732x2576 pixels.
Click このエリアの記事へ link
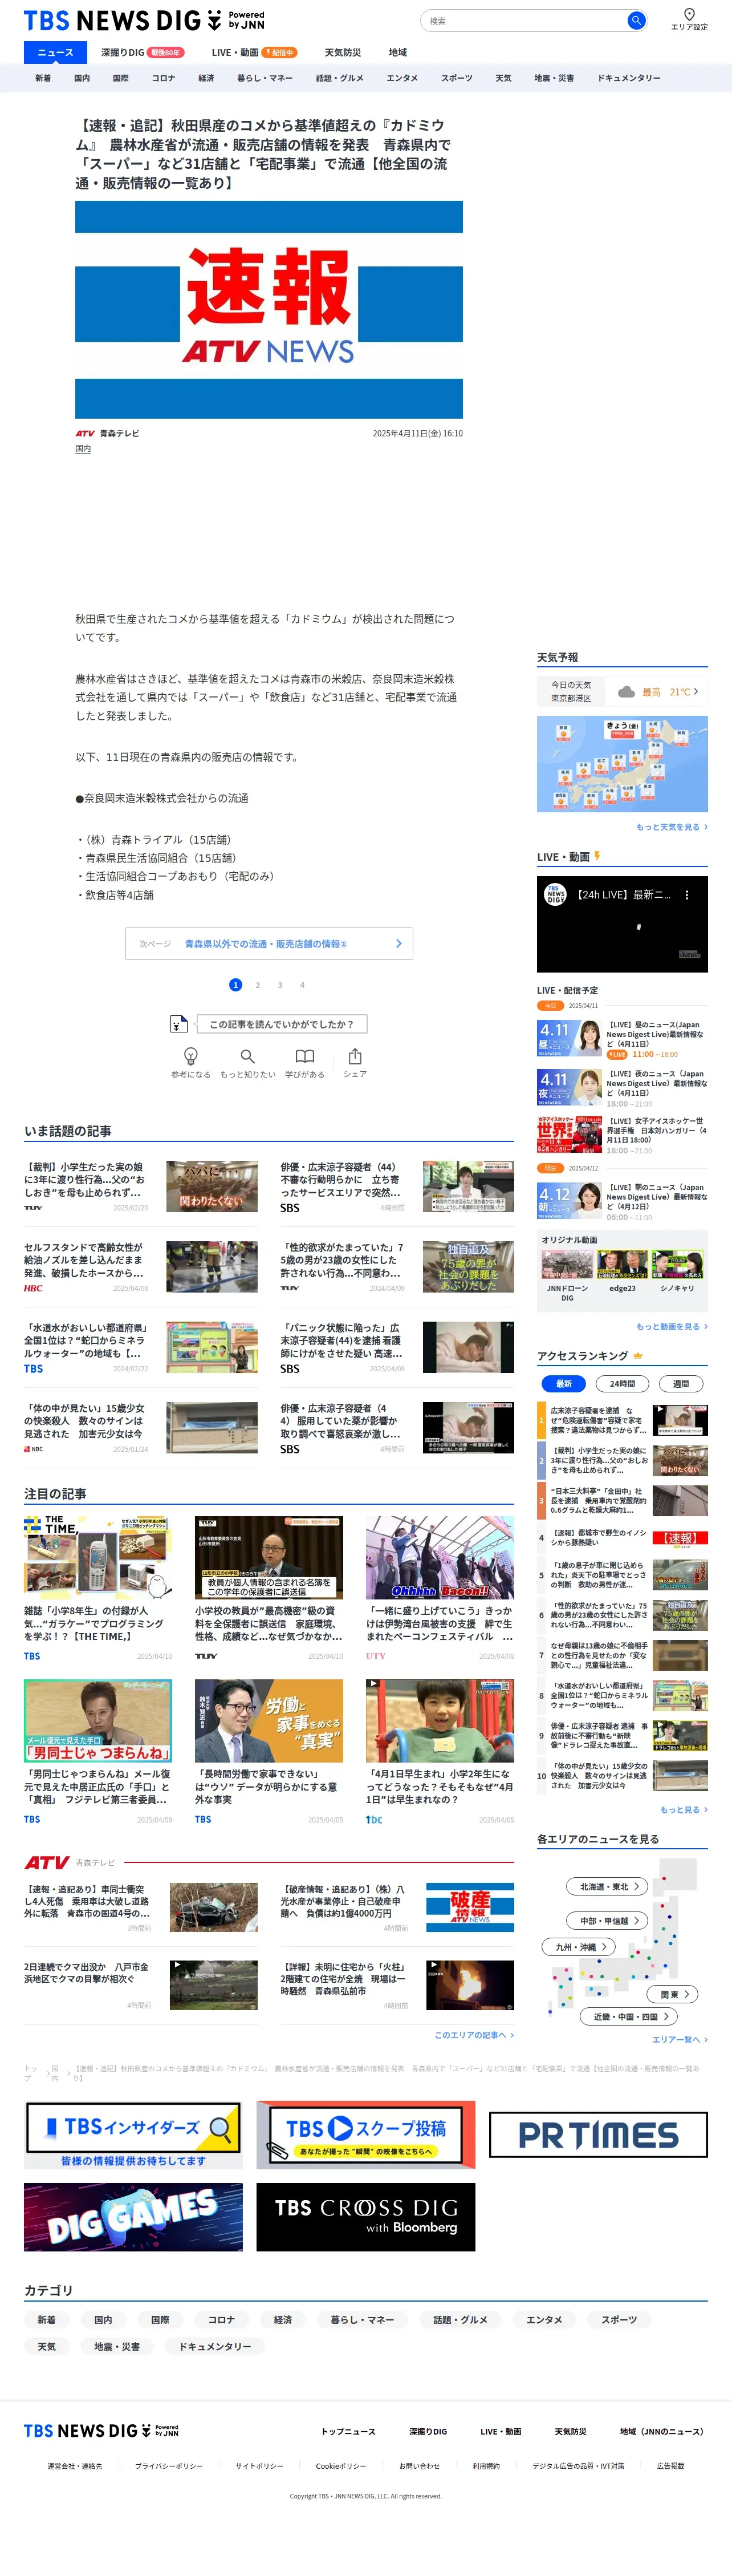tap(474, 2034)
